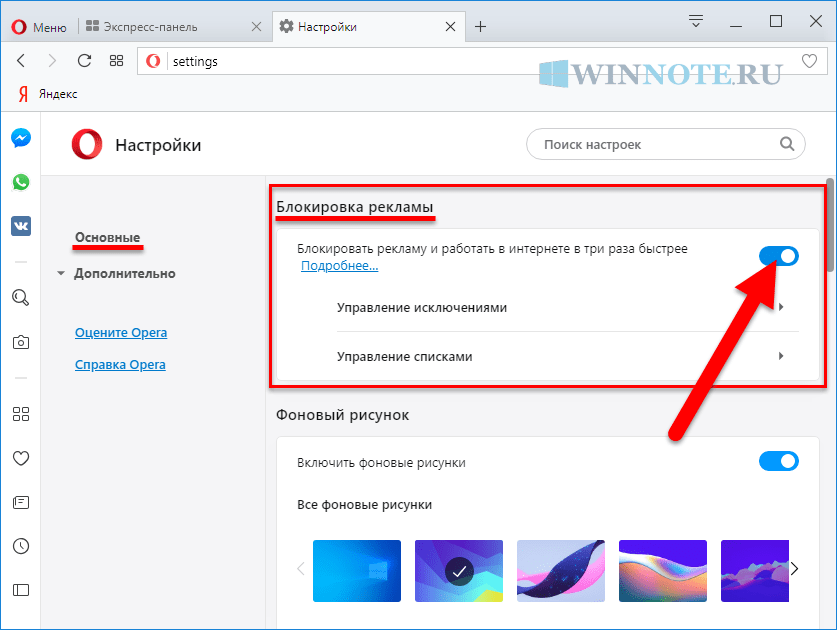
Task: Open history clock icon in sidebar
Action: pos(21,546)
